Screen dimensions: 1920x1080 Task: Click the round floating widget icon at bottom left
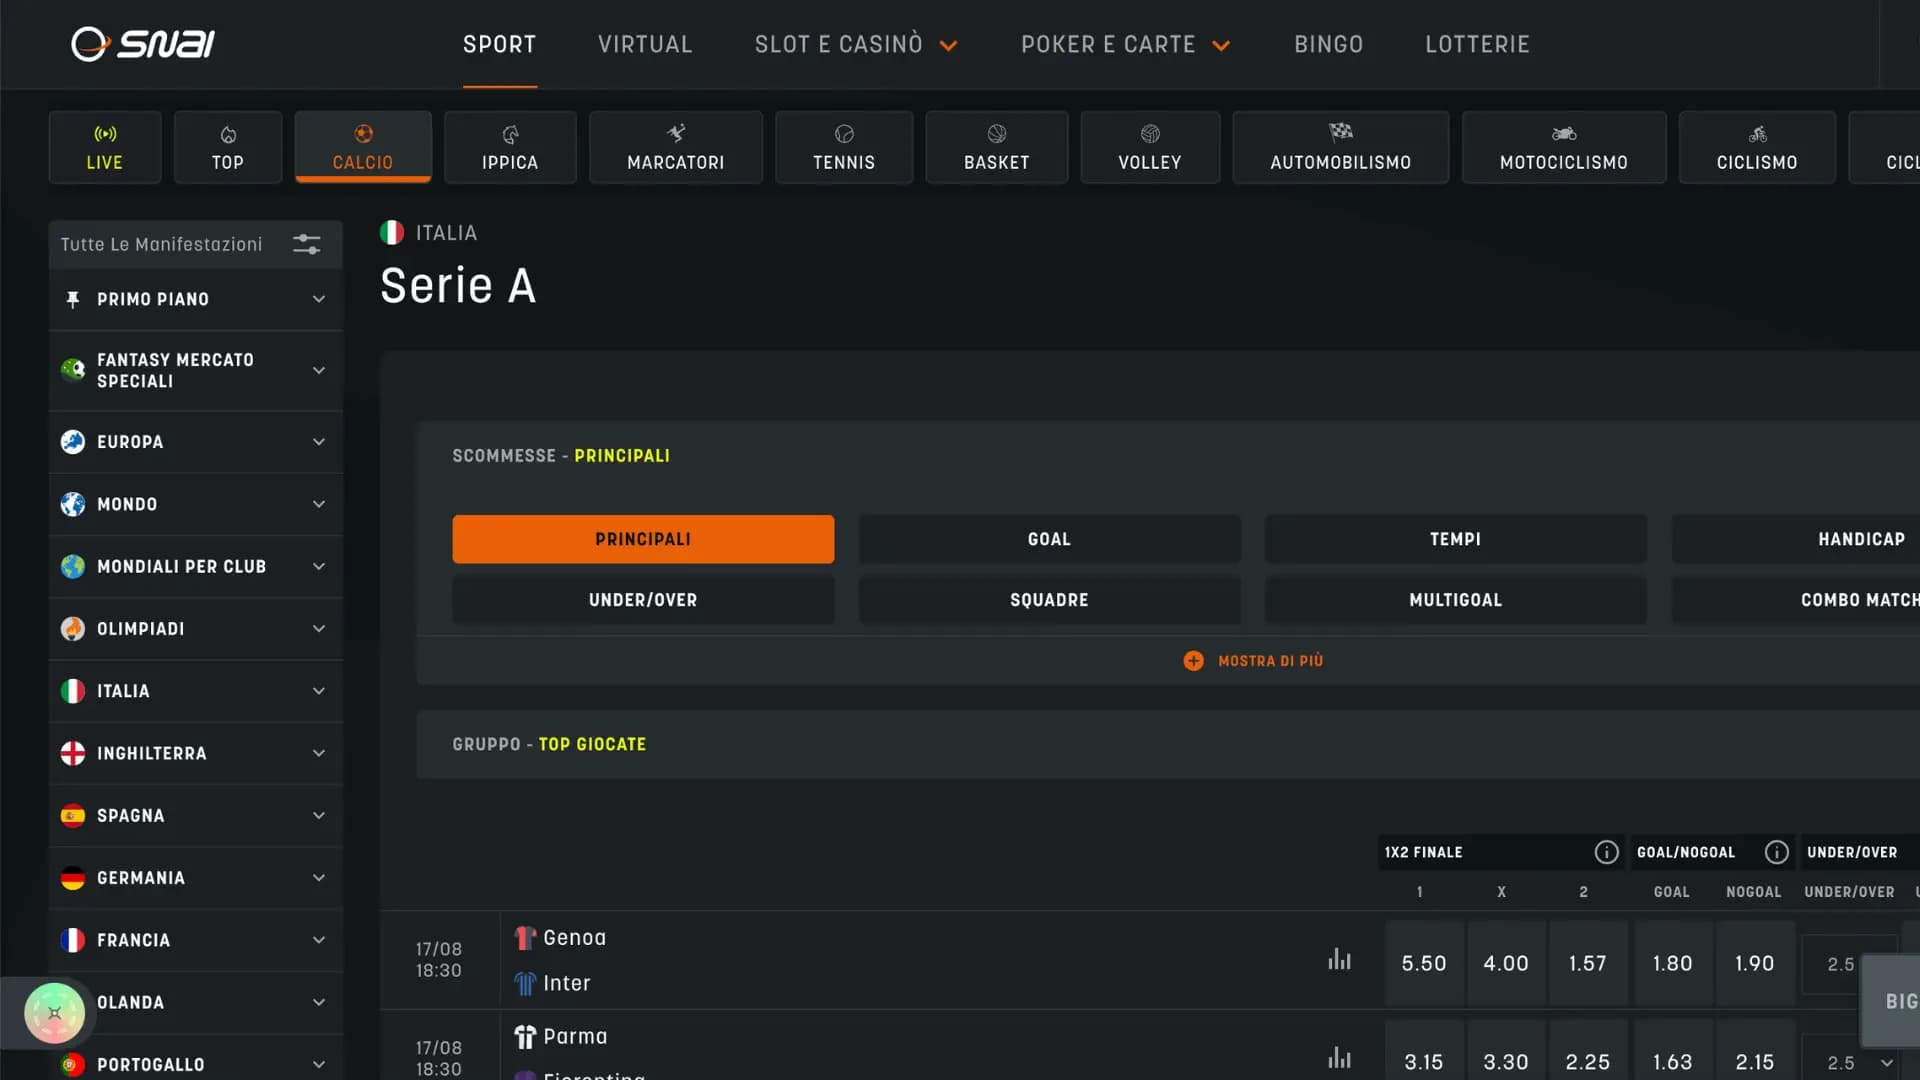coord(55,1013)
